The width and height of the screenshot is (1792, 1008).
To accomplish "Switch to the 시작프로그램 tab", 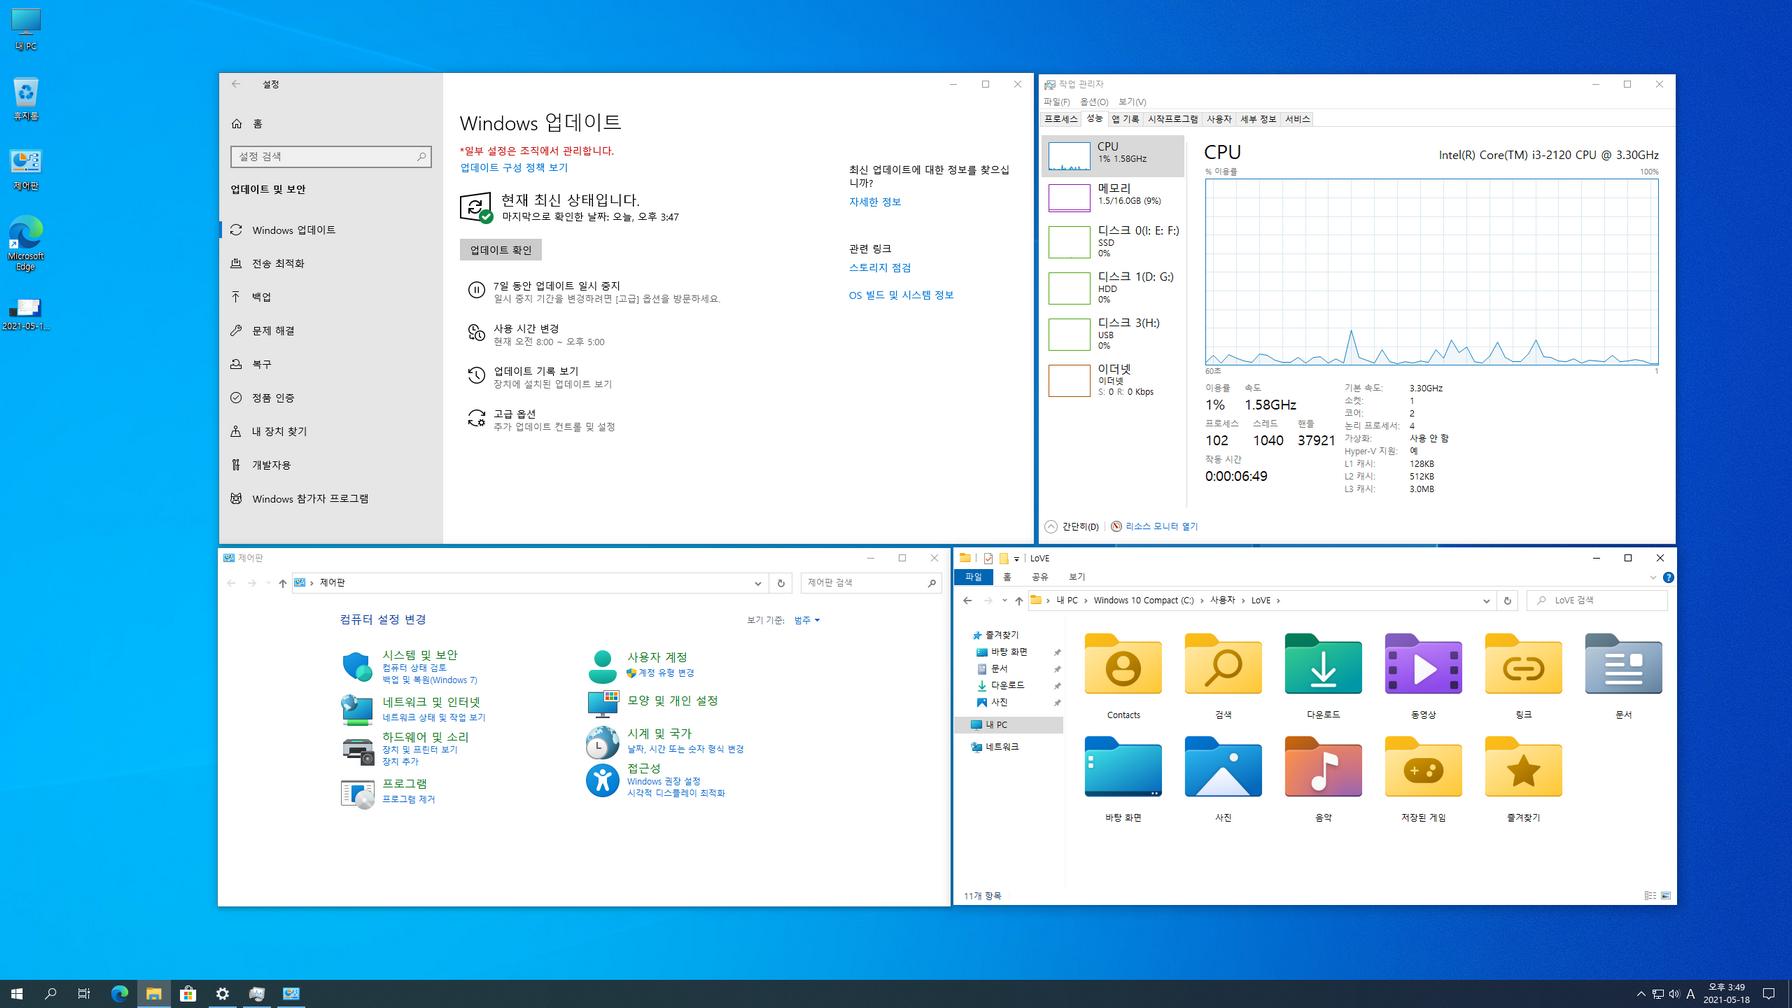I will pos(1172,119).
